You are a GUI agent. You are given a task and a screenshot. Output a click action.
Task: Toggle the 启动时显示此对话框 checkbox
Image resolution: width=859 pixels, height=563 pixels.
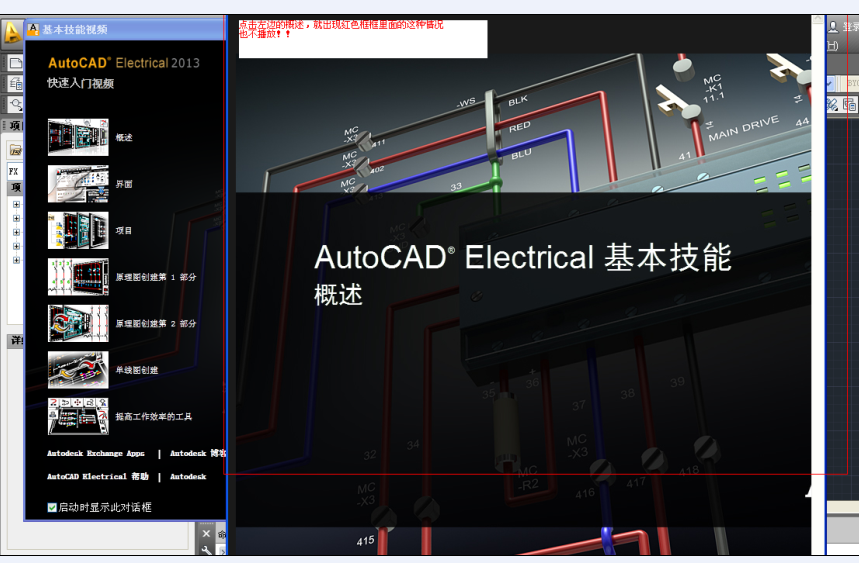(x=53, y=508)
